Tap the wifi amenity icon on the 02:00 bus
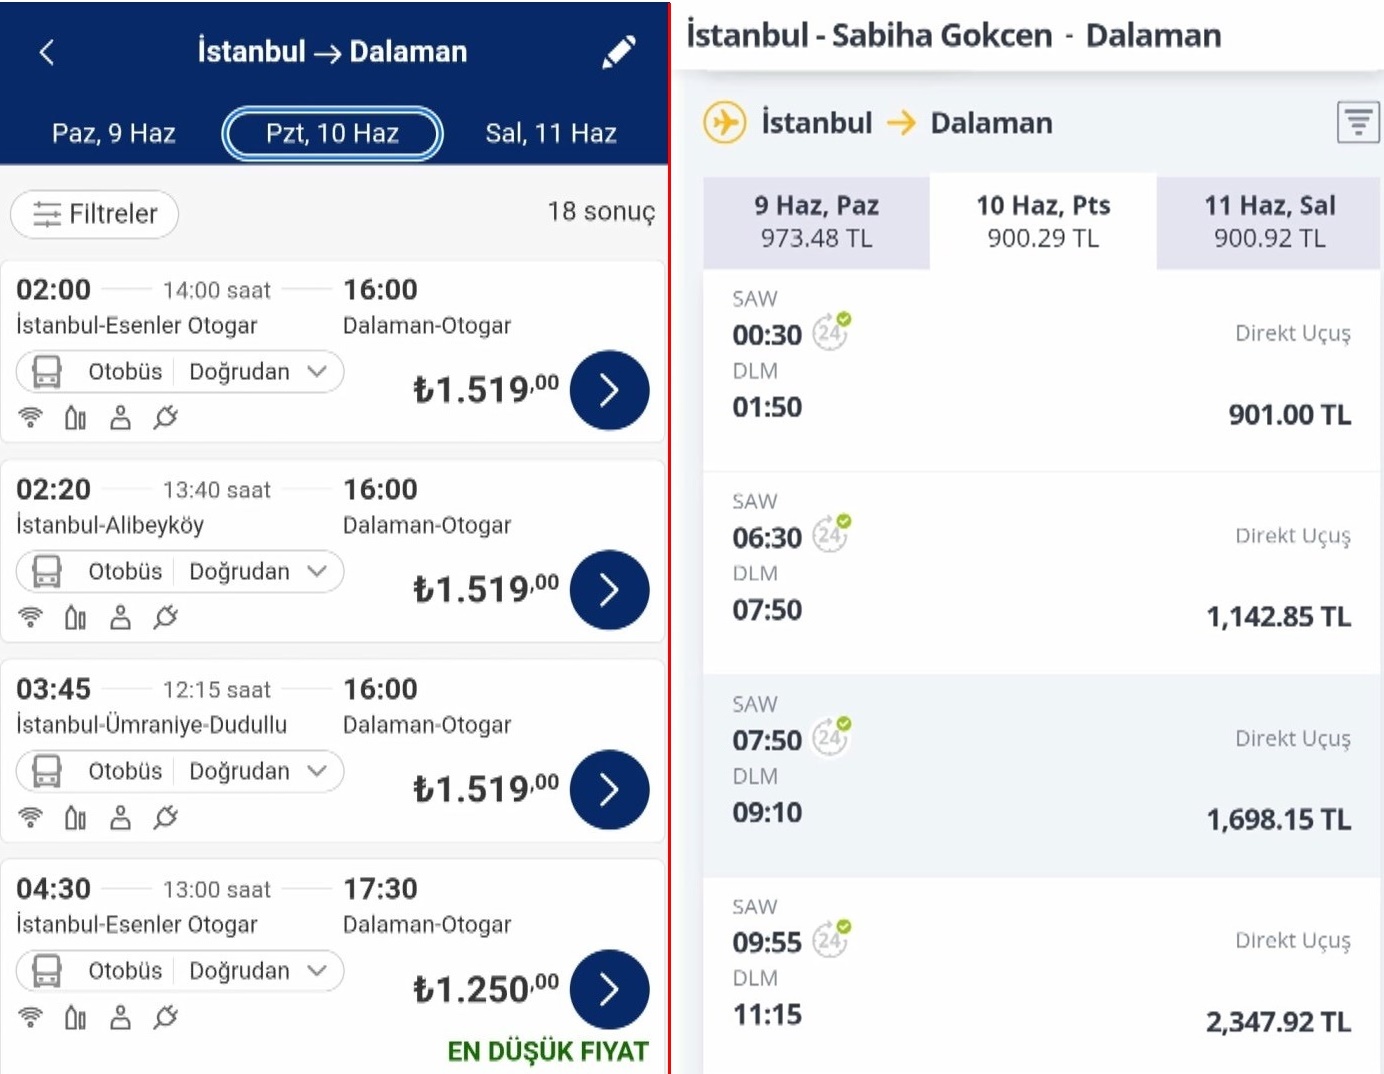This screenshot has height=1074, width=1384. 31,417
